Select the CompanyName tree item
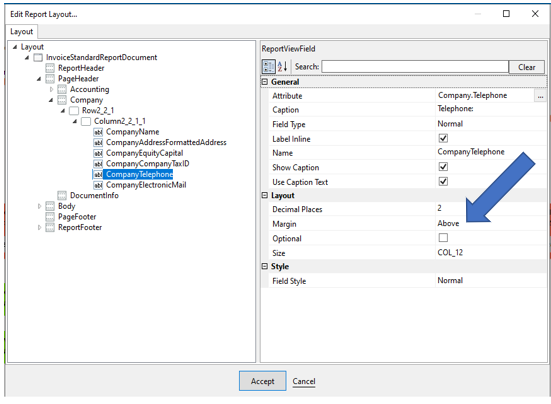The image size is (551, 404). [x=132, y=132]
